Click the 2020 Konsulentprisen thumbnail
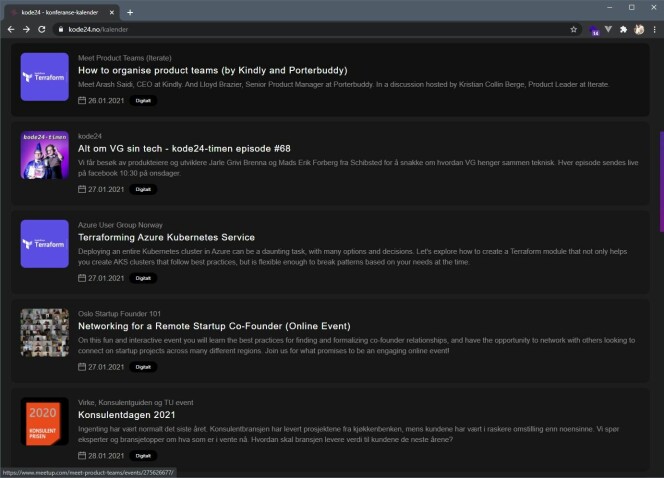 [44, 421]
